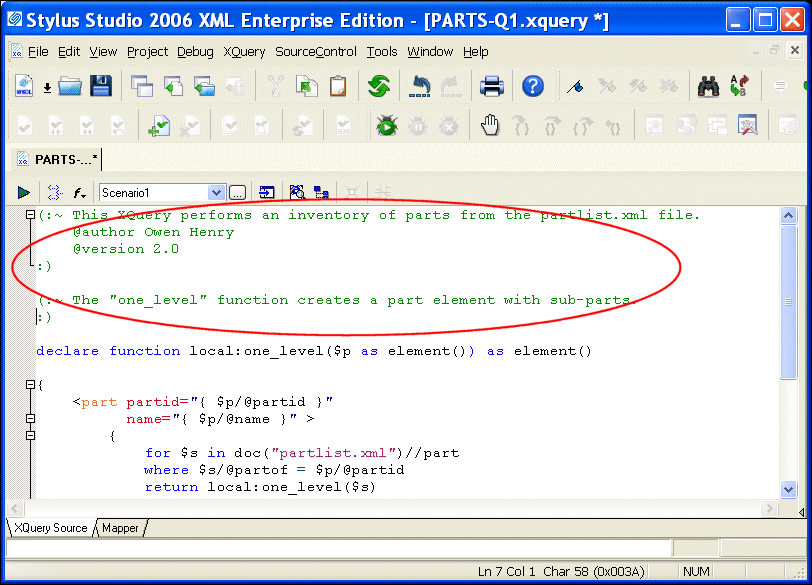The width and height of the screenshot is (812, 585).
Task: Click the scenario browse ellipsis button
Action: [x=238, y=192]
